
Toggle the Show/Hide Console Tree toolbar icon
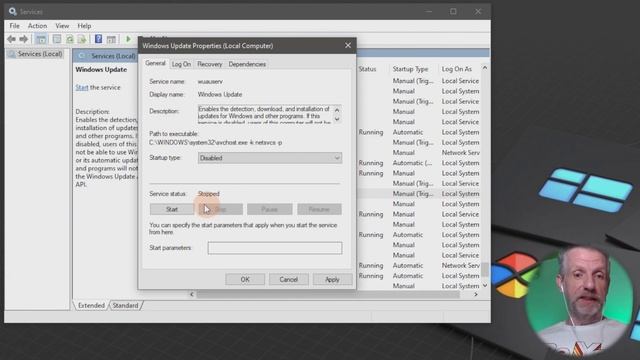coord(41,39)
